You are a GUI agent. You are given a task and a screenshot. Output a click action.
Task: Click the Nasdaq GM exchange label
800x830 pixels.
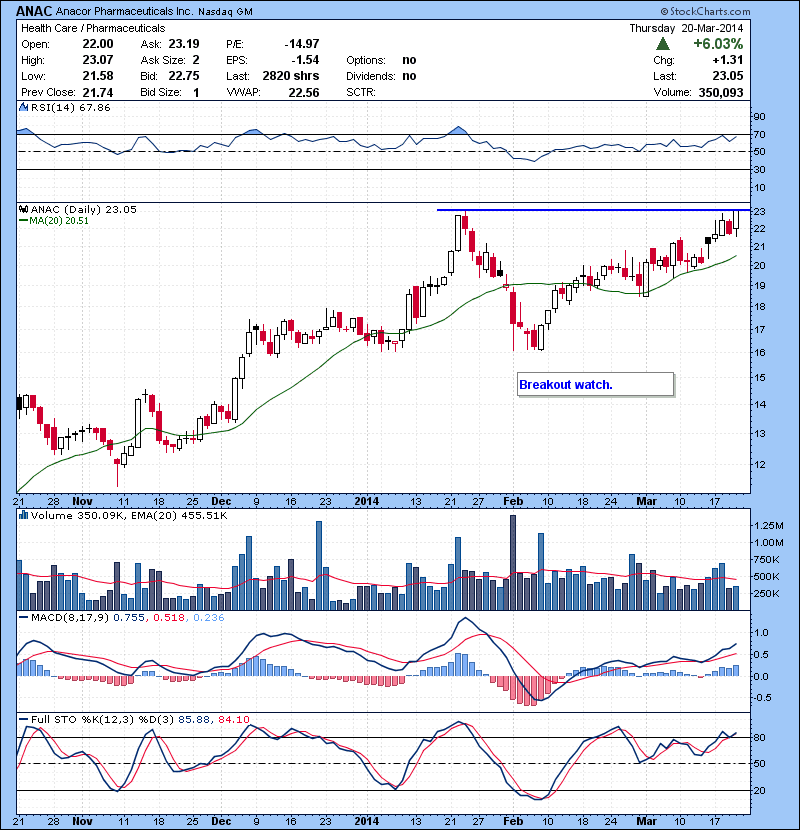coord(225,12)
